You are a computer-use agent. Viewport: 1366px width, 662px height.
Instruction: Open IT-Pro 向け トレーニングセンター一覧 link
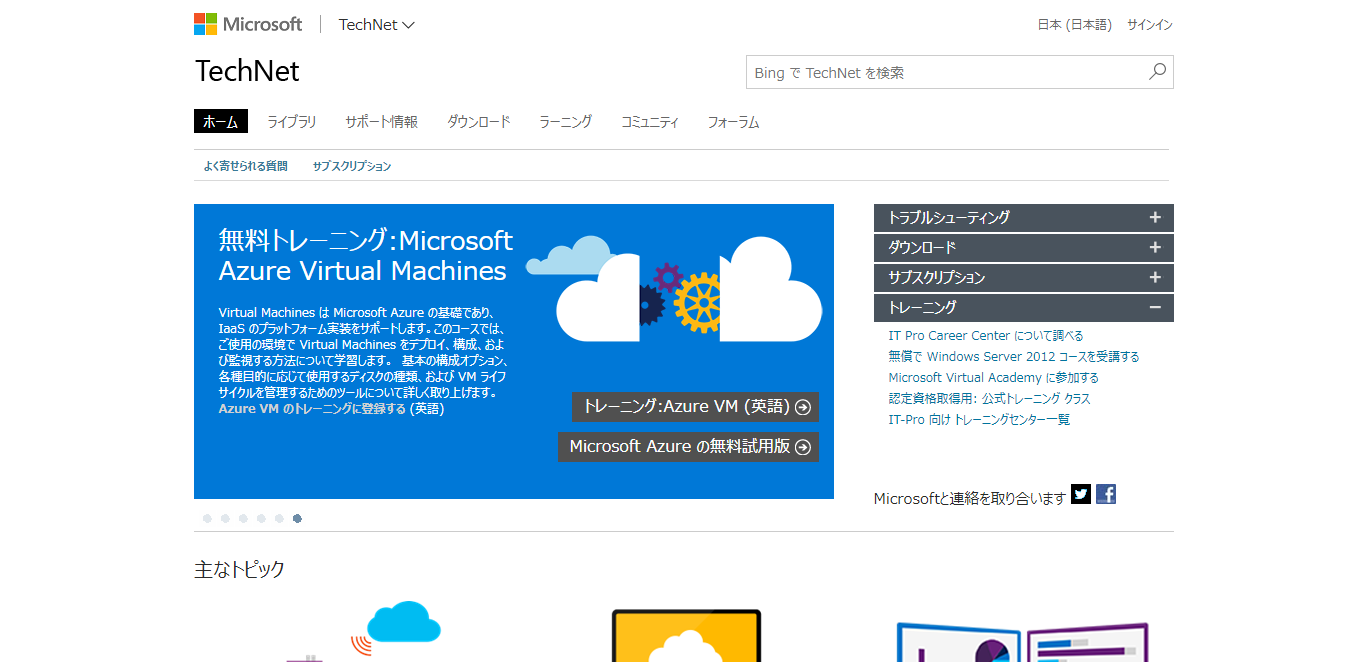pos(980,420)
